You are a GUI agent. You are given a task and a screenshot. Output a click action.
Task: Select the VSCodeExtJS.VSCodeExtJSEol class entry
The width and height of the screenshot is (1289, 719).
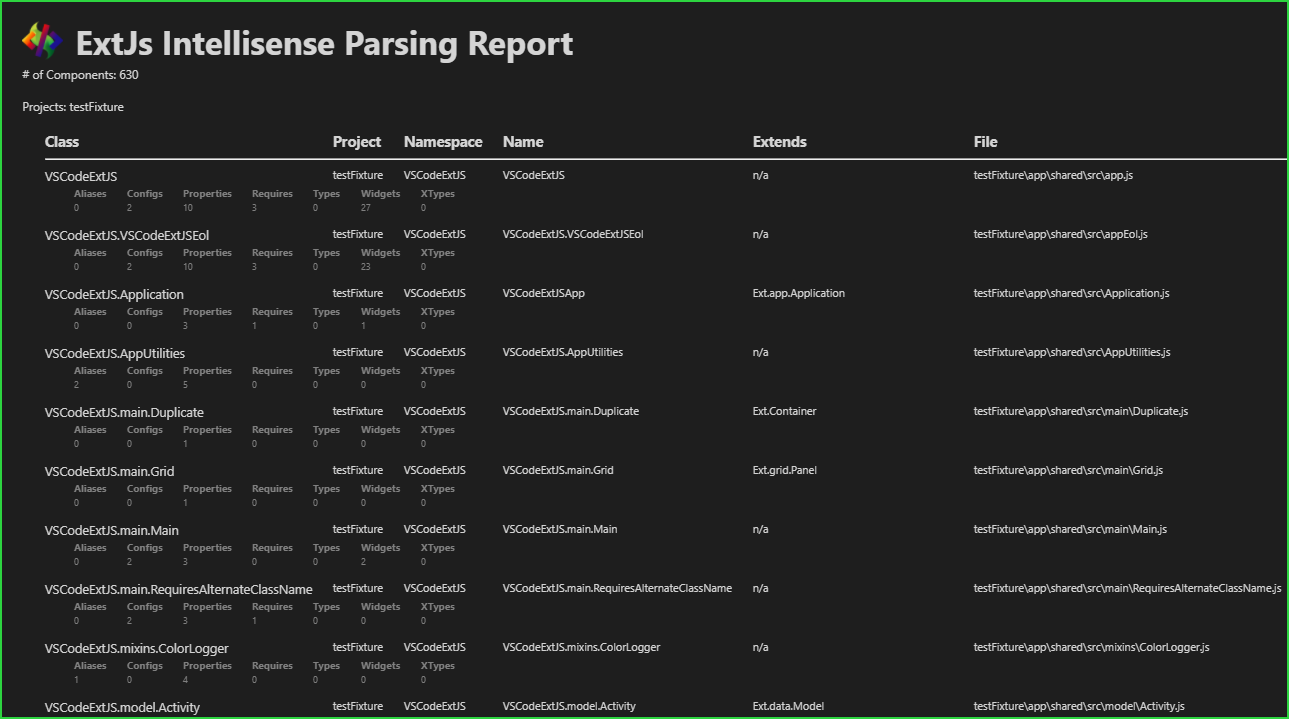click(x=127, y=236)
